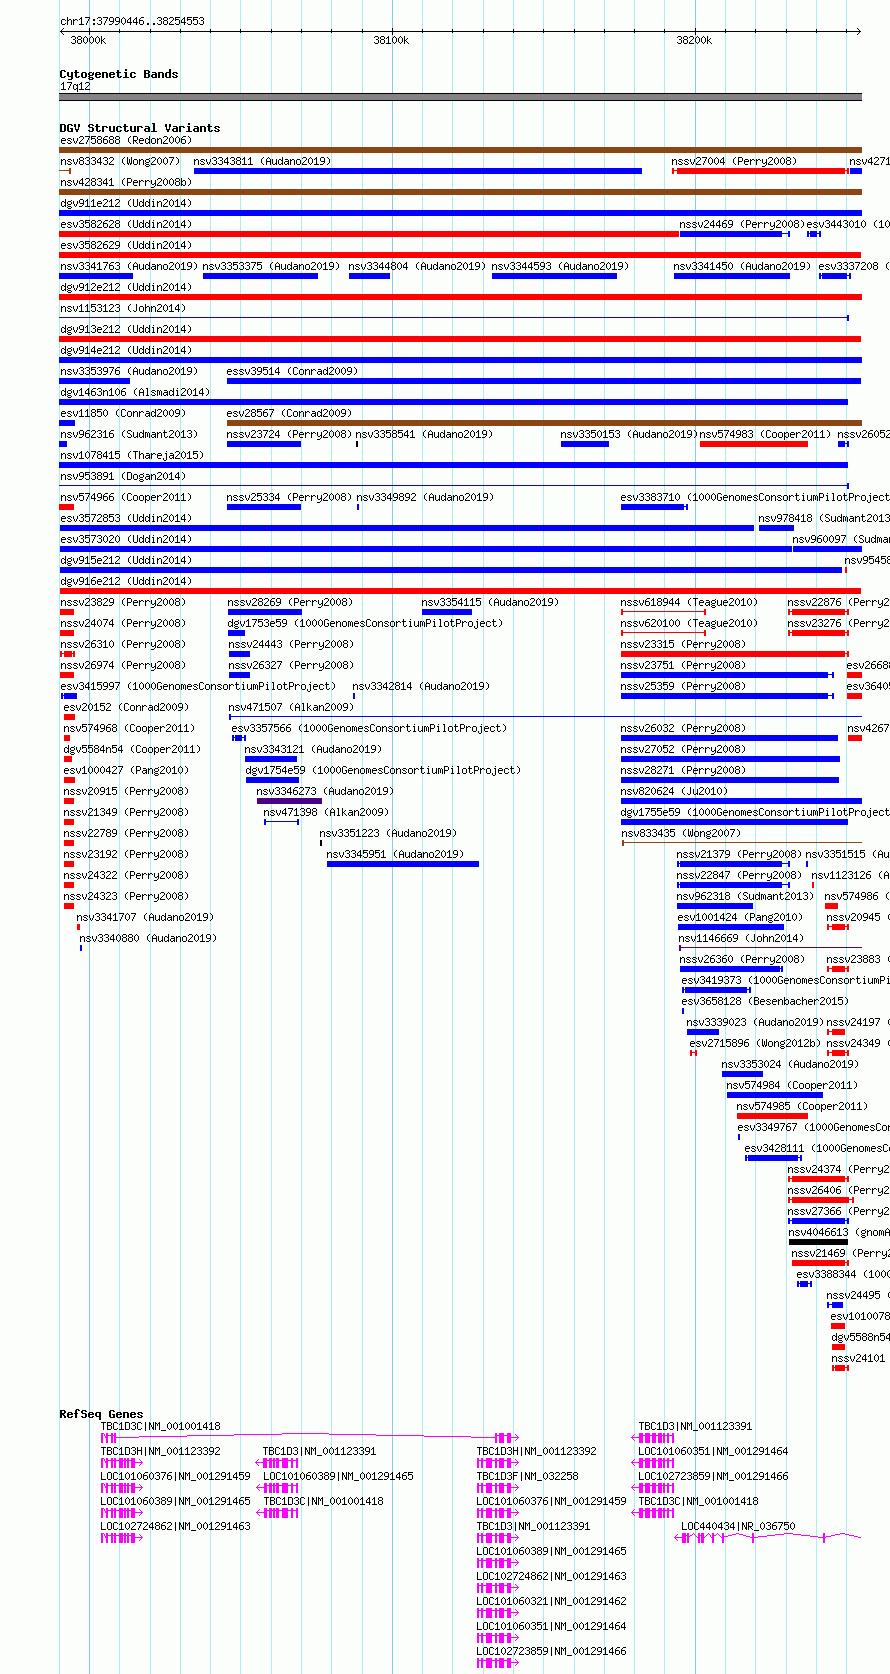Open gene LOC440434|NR_036750
The height and width of the screenshot is (1674, 890).
739,1526
